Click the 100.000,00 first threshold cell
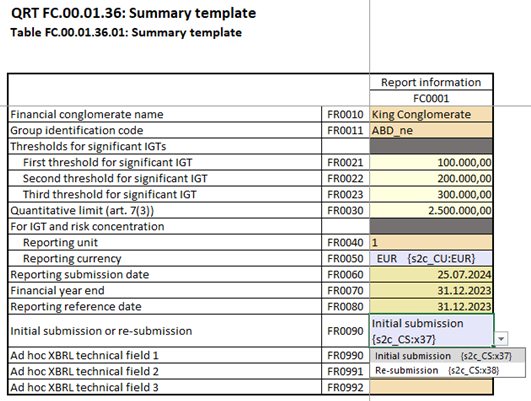The width and height of the screenshot is (531, 401). [431, 163]
